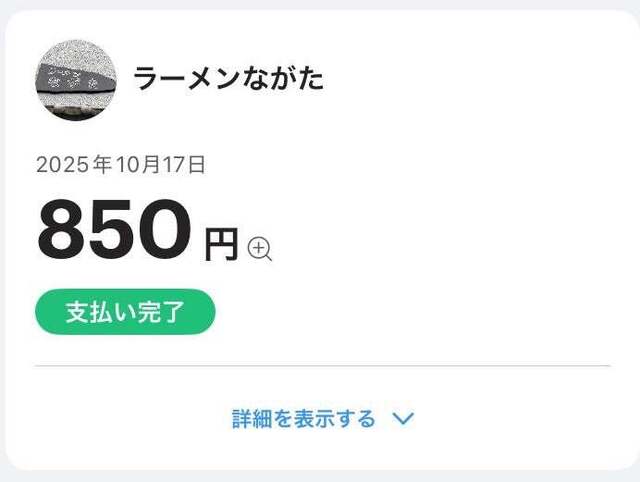
Task: Tap the ラーメンながた shop avatar
Action: [x=76, y=80]
